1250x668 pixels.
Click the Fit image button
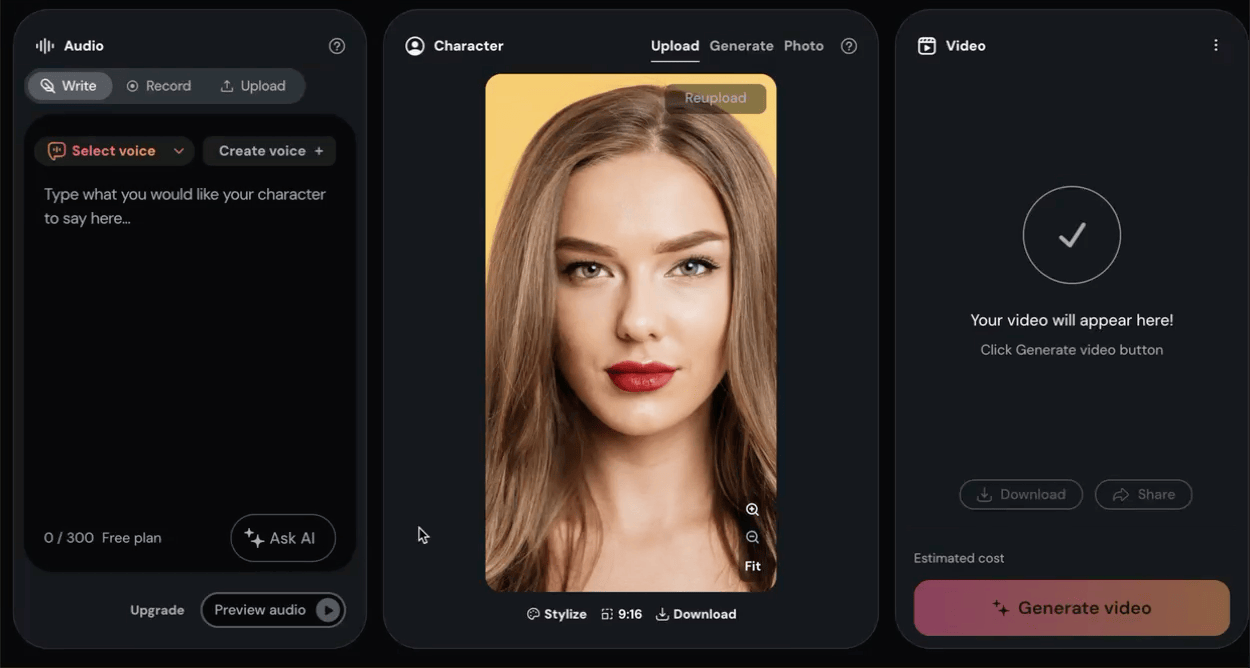(x=753, y=566)
